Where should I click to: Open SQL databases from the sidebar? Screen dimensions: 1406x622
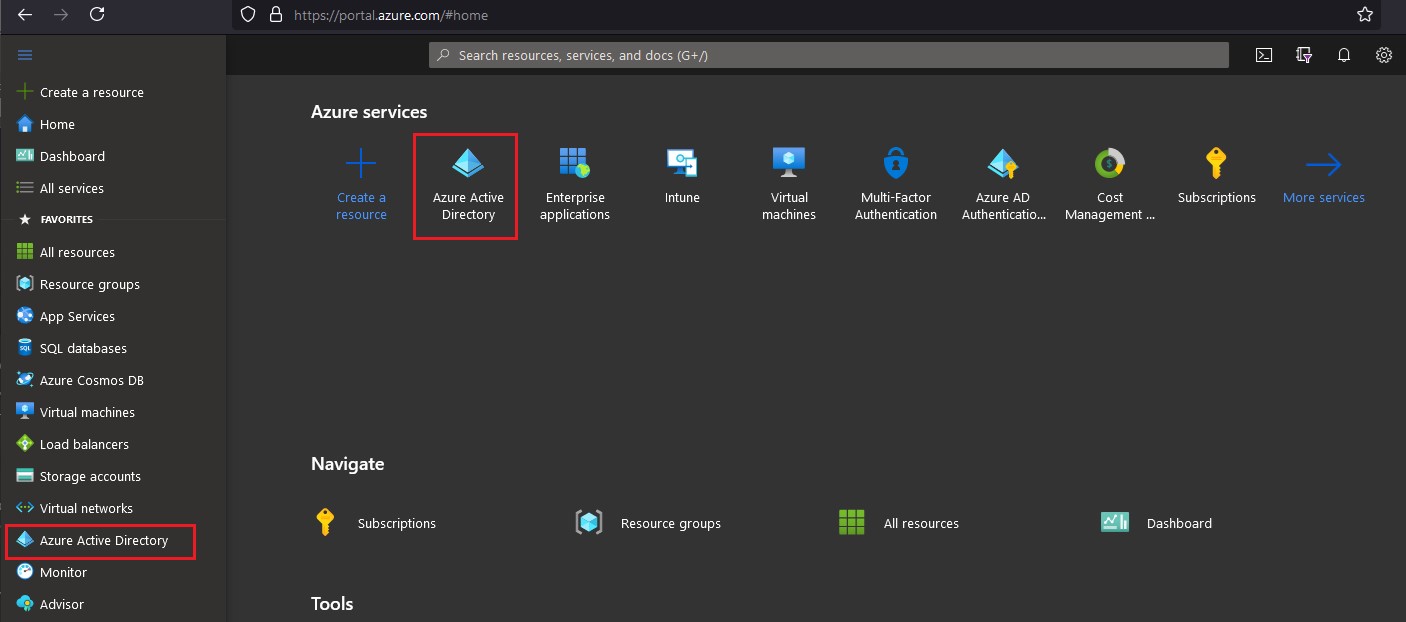point(83,348)
